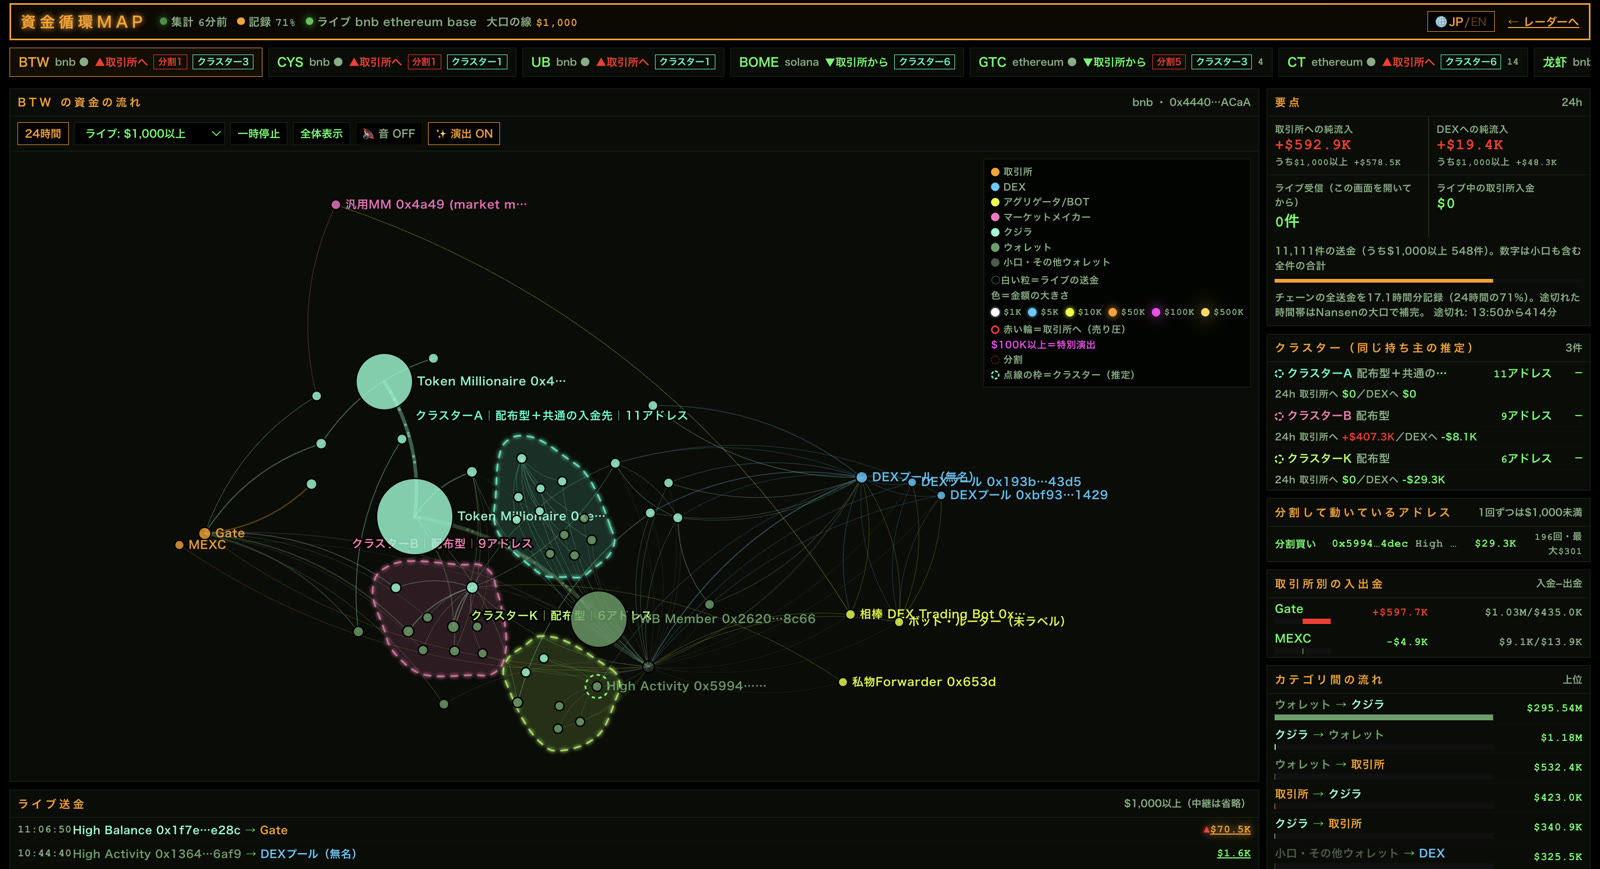Toggle the 一時停止 pause button
Screen dimensions: 1600x869
[259, 134]
